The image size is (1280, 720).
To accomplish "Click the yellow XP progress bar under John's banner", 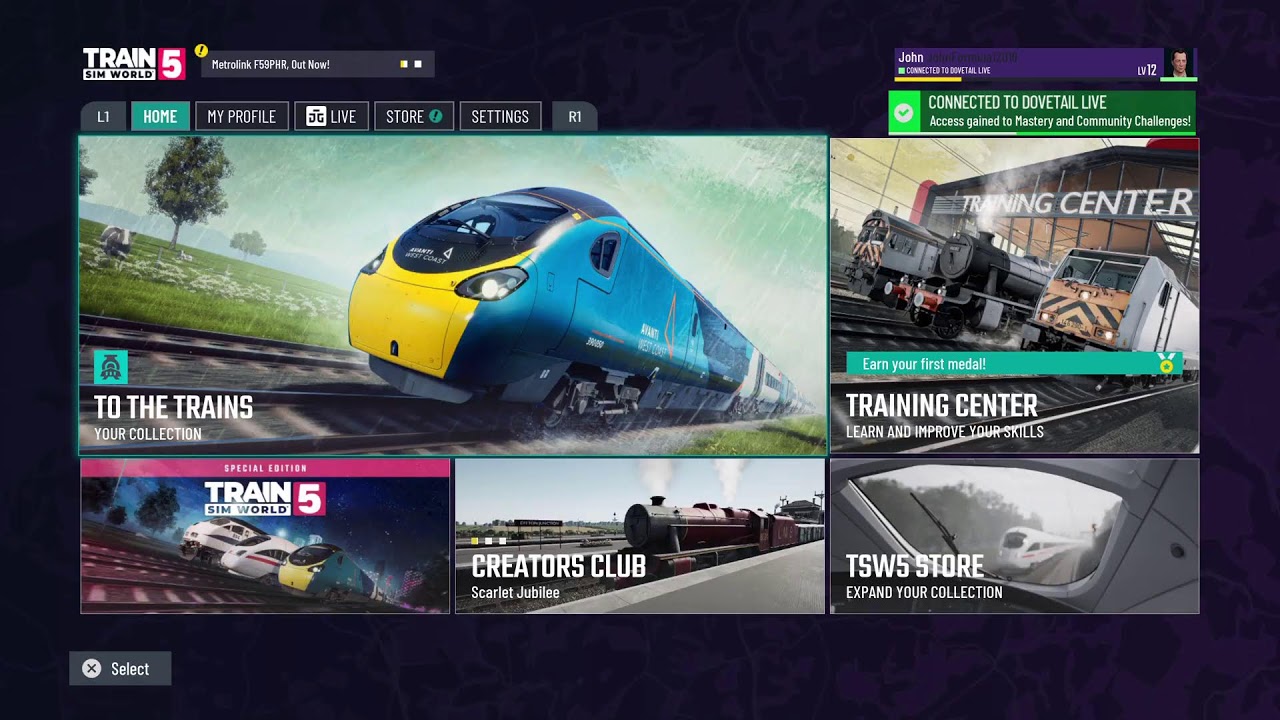I will coord(930,79).
